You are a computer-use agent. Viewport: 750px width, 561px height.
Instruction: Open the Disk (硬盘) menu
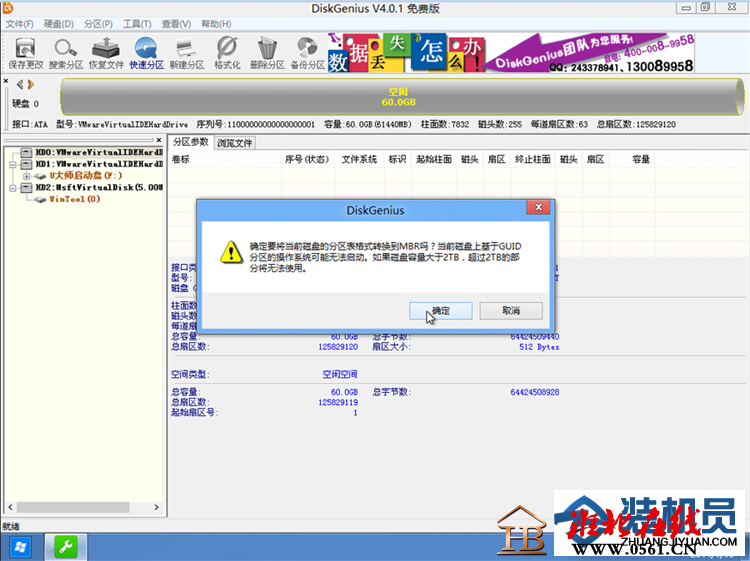click(x=59, y=24)
